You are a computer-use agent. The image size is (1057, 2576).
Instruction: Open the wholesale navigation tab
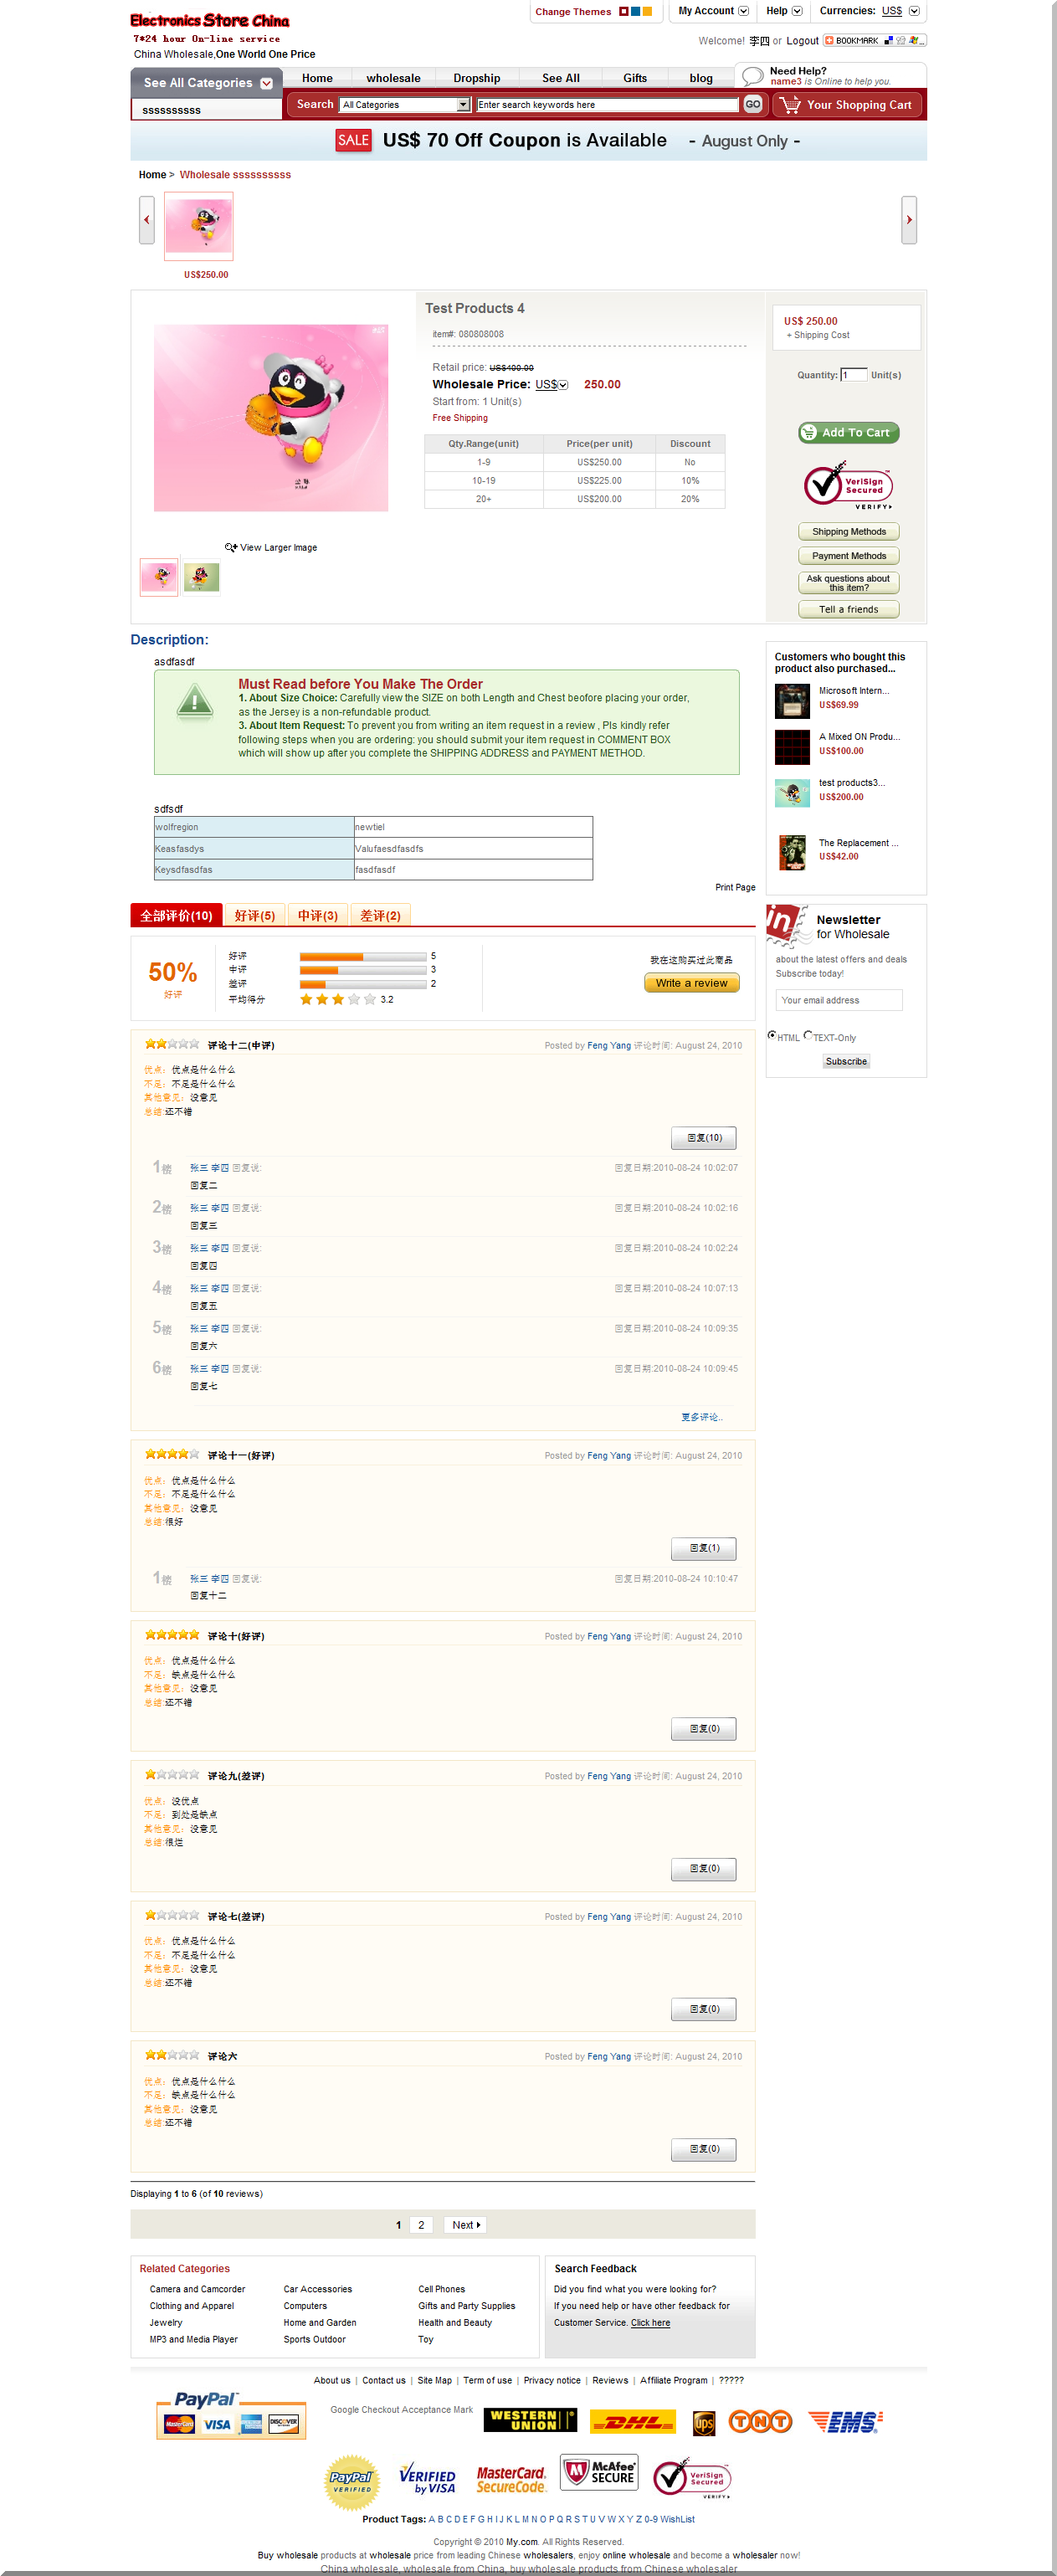[x=393, y=78]
